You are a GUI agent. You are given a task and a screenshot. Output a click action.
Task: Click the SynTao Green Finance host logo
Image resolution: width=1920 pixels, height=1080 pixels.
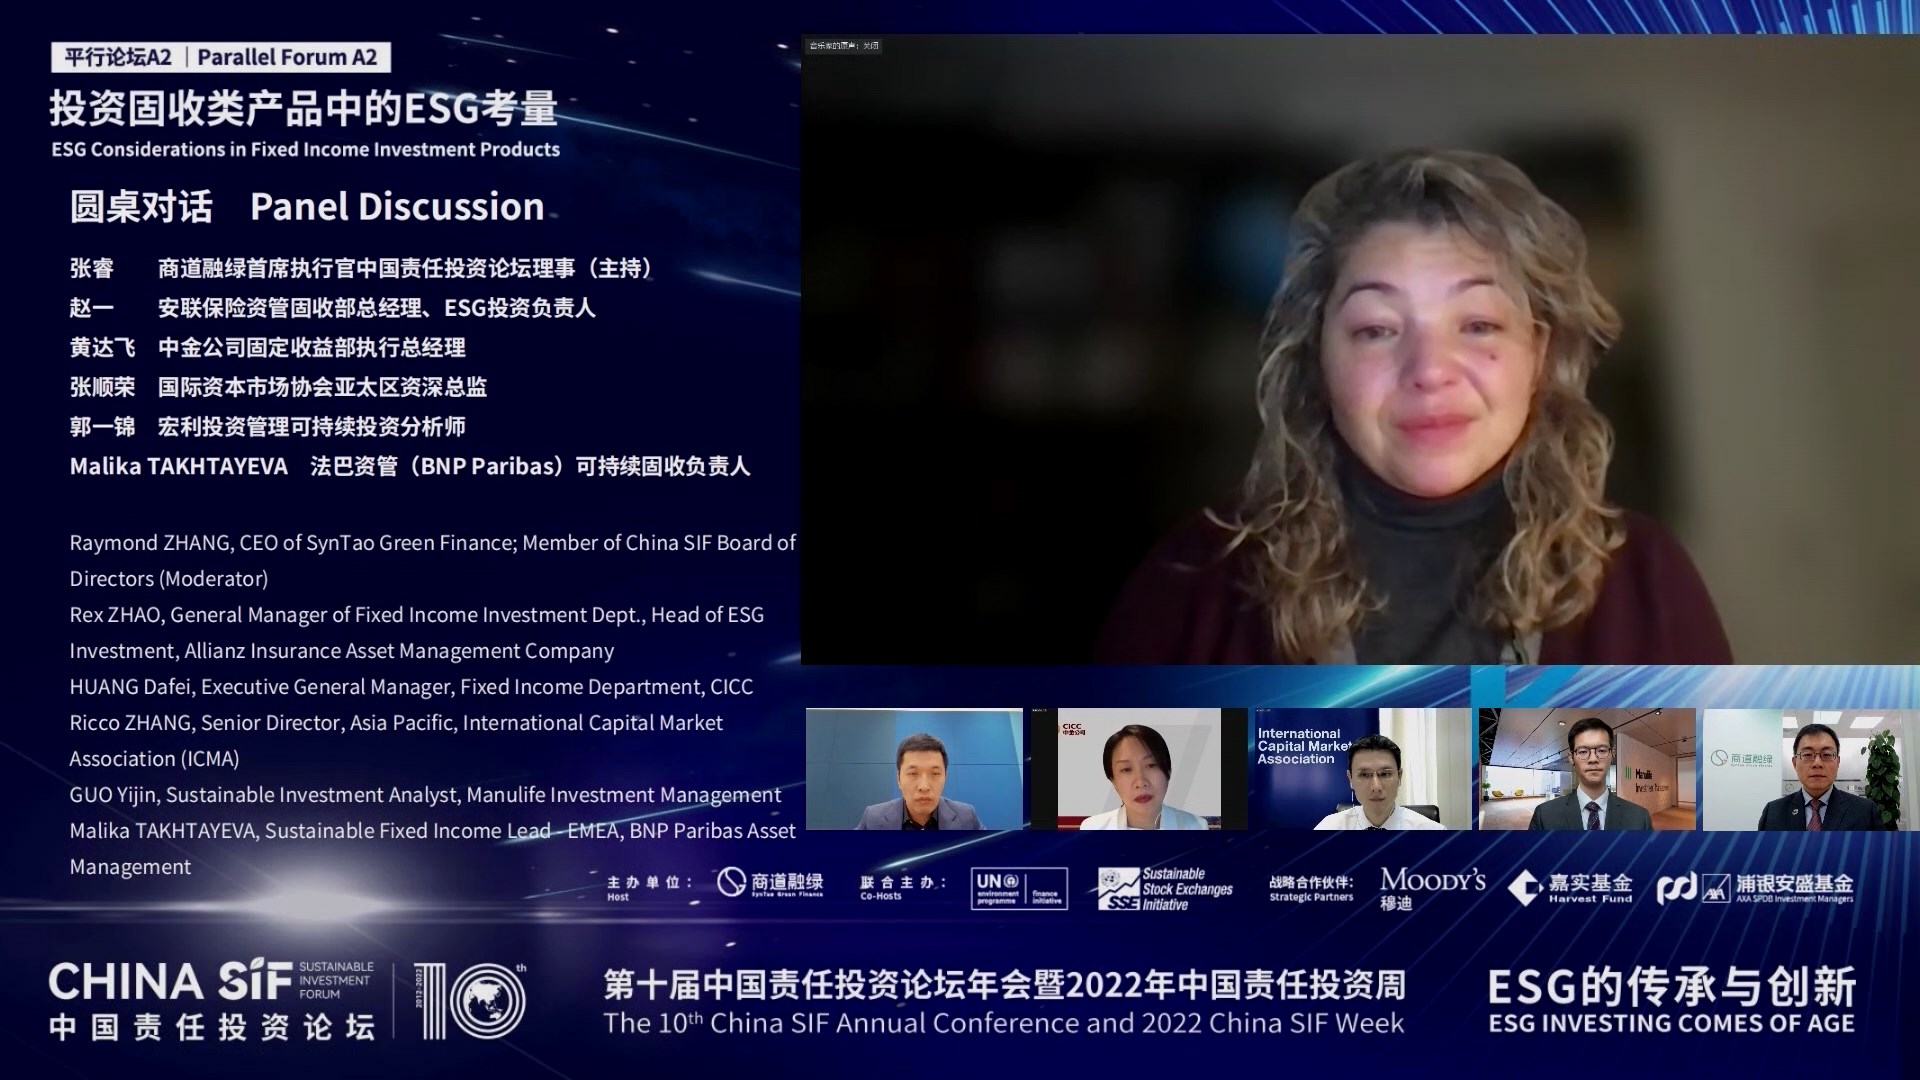[770, 884]
